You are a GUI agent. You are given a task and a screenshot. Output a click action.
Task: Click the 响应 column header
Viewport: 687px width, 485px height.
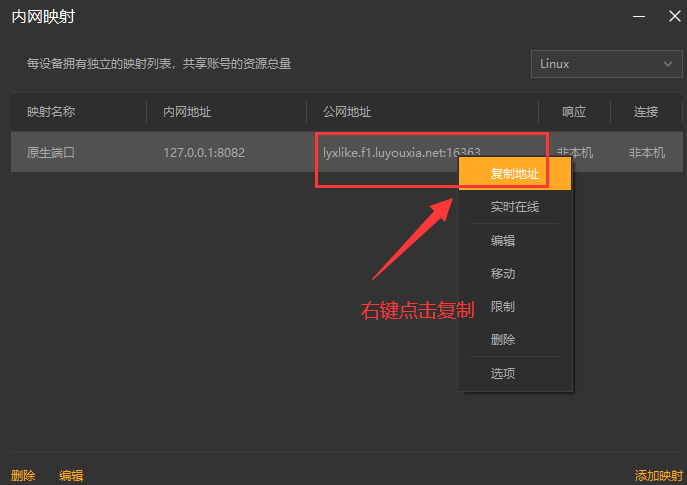pos(574,112)
